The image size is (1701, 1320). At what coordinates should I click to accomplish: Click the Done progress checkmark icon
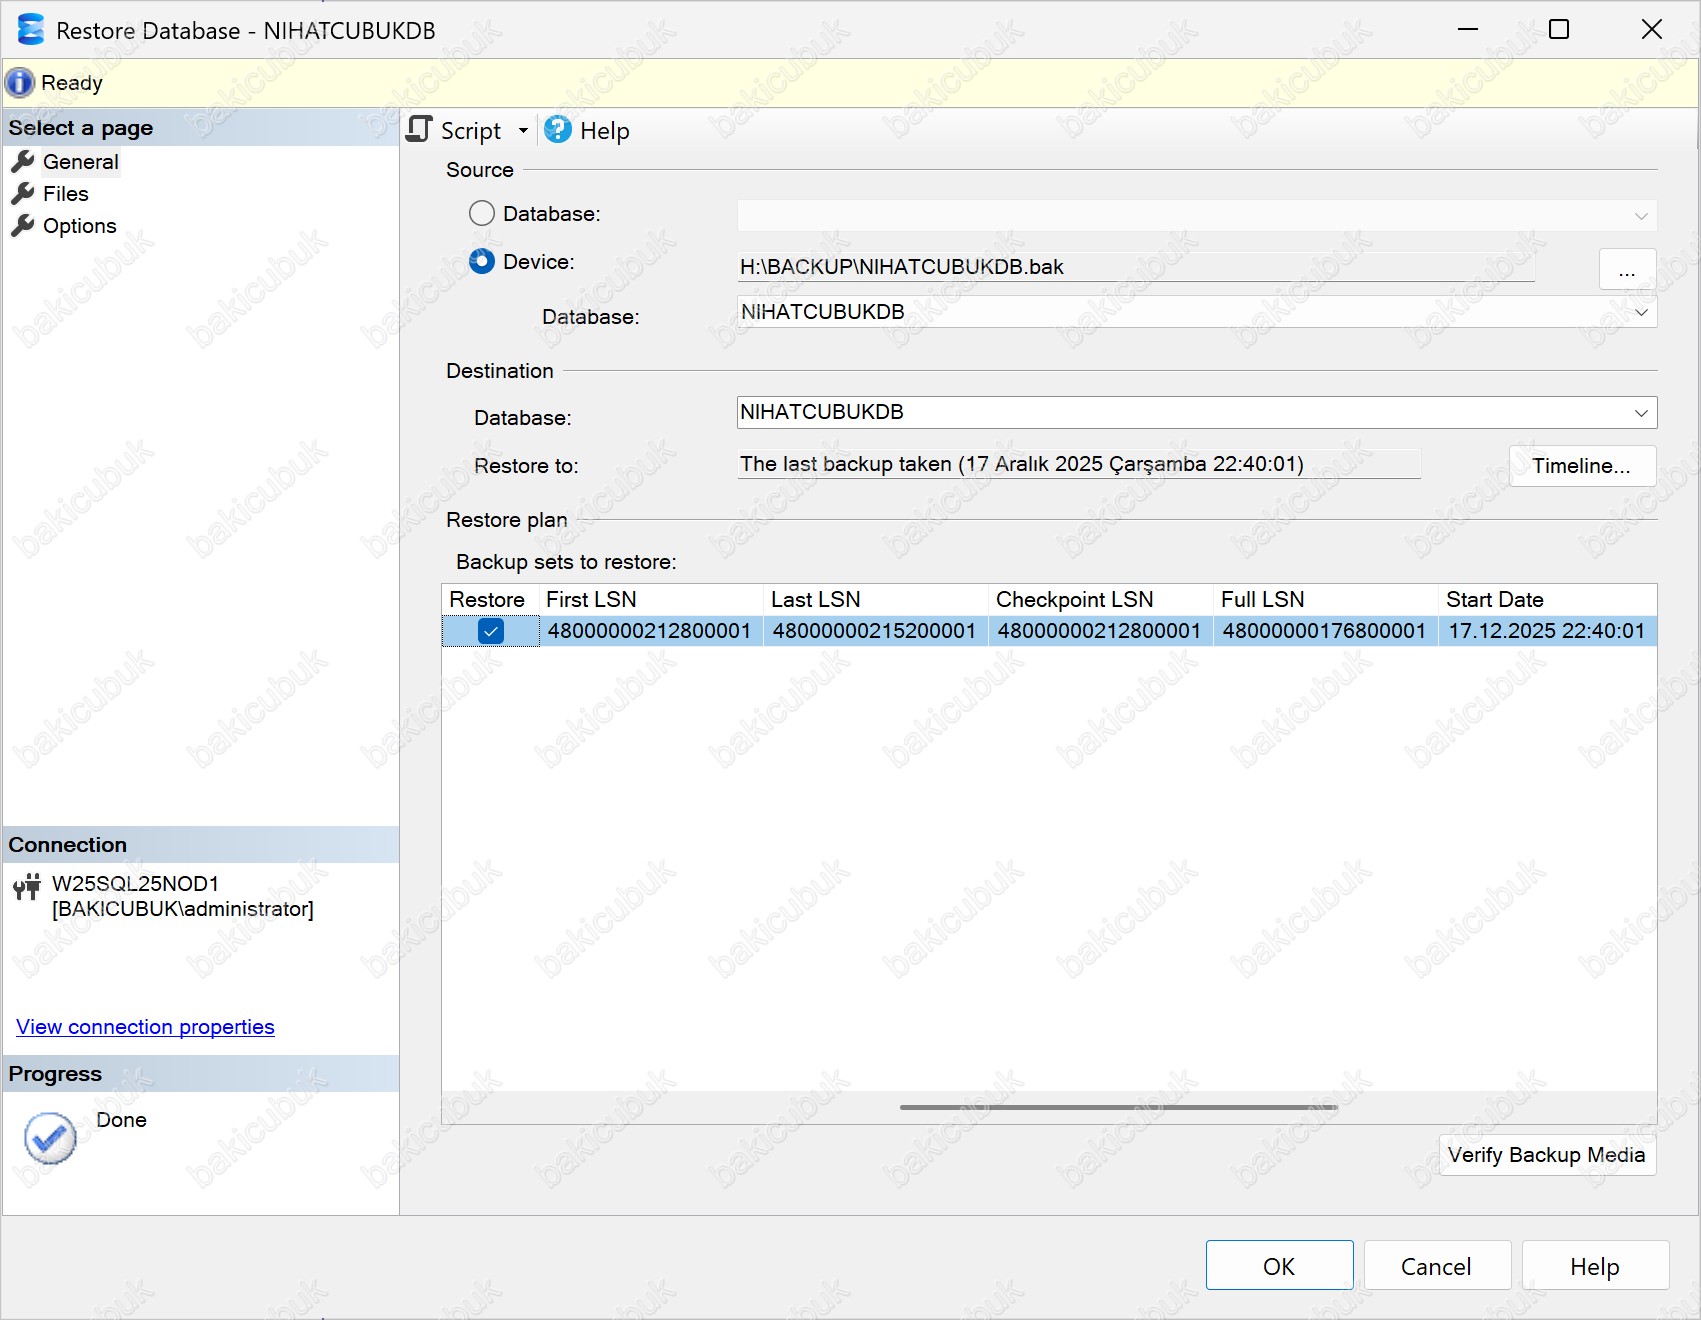pyautogui.click(x=50, y=1138)
